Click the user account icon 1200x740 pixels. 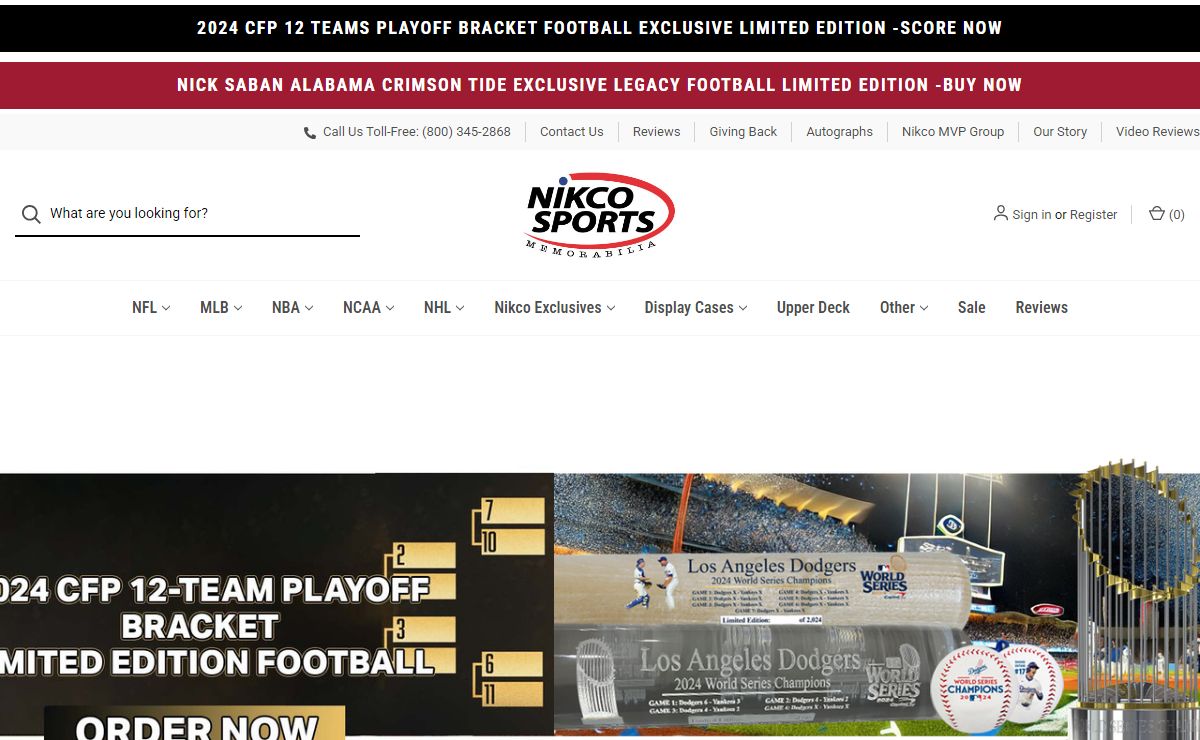tap(1000, 213)
